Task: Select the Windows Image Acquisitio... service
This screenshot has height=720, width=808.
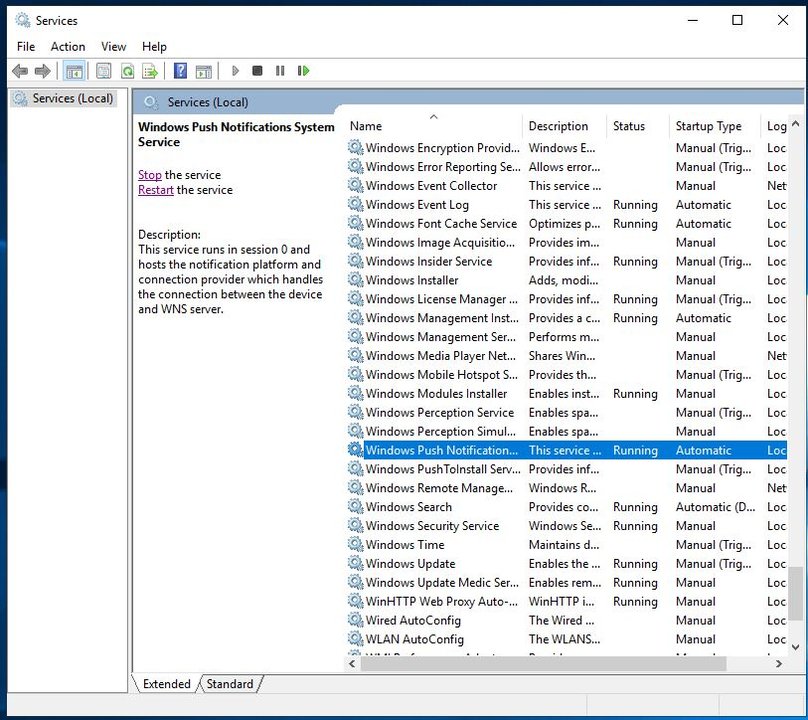Action: (x=566, y=242)
